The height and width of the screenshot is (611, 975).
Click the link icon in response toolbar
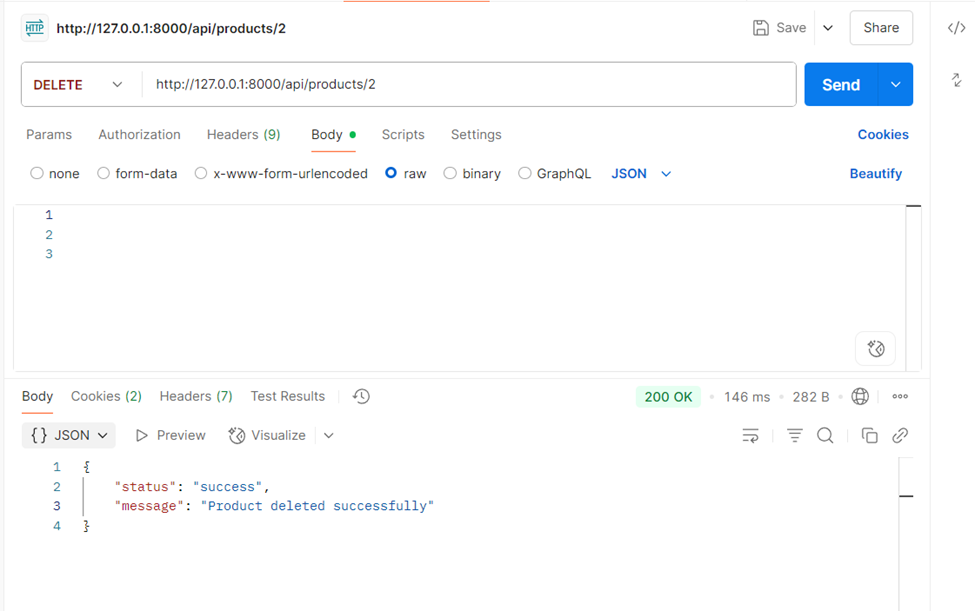(900, 435)
